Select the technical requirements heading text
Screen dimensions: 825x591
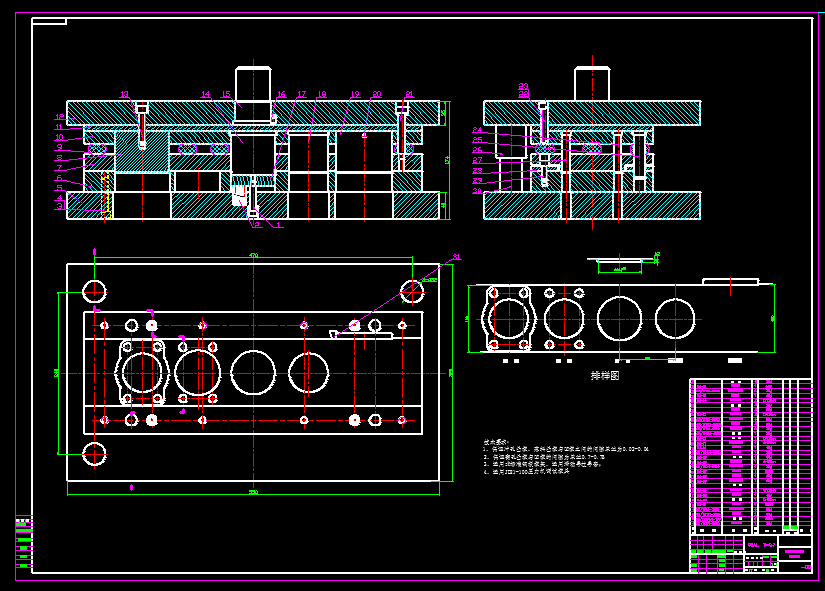[497, 443]
